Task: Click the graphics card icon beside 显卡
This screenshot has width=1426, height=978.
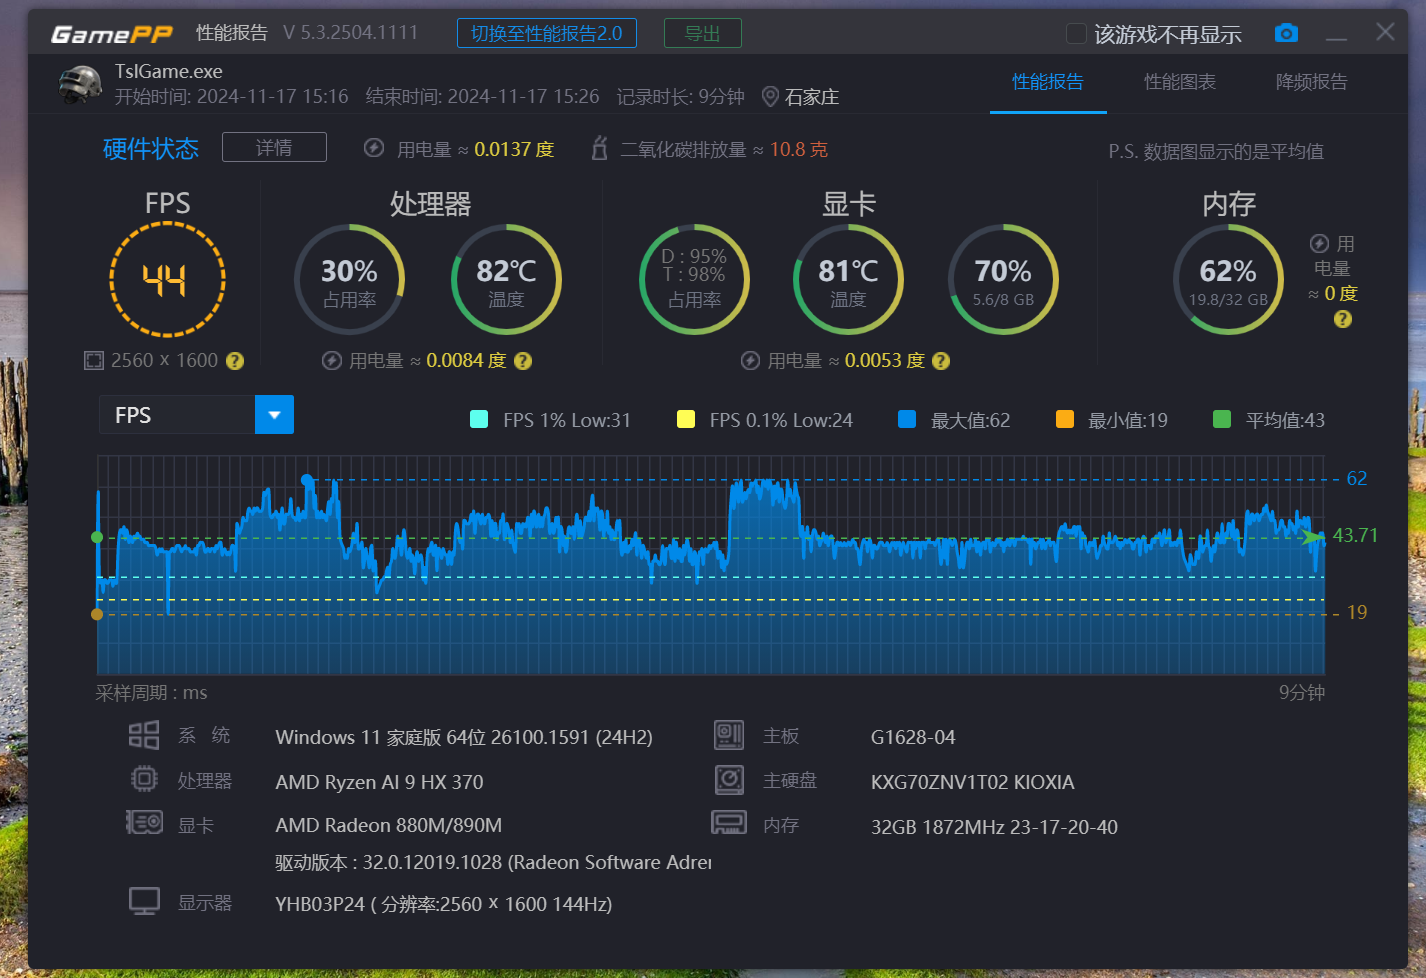Action: [144, 823]
